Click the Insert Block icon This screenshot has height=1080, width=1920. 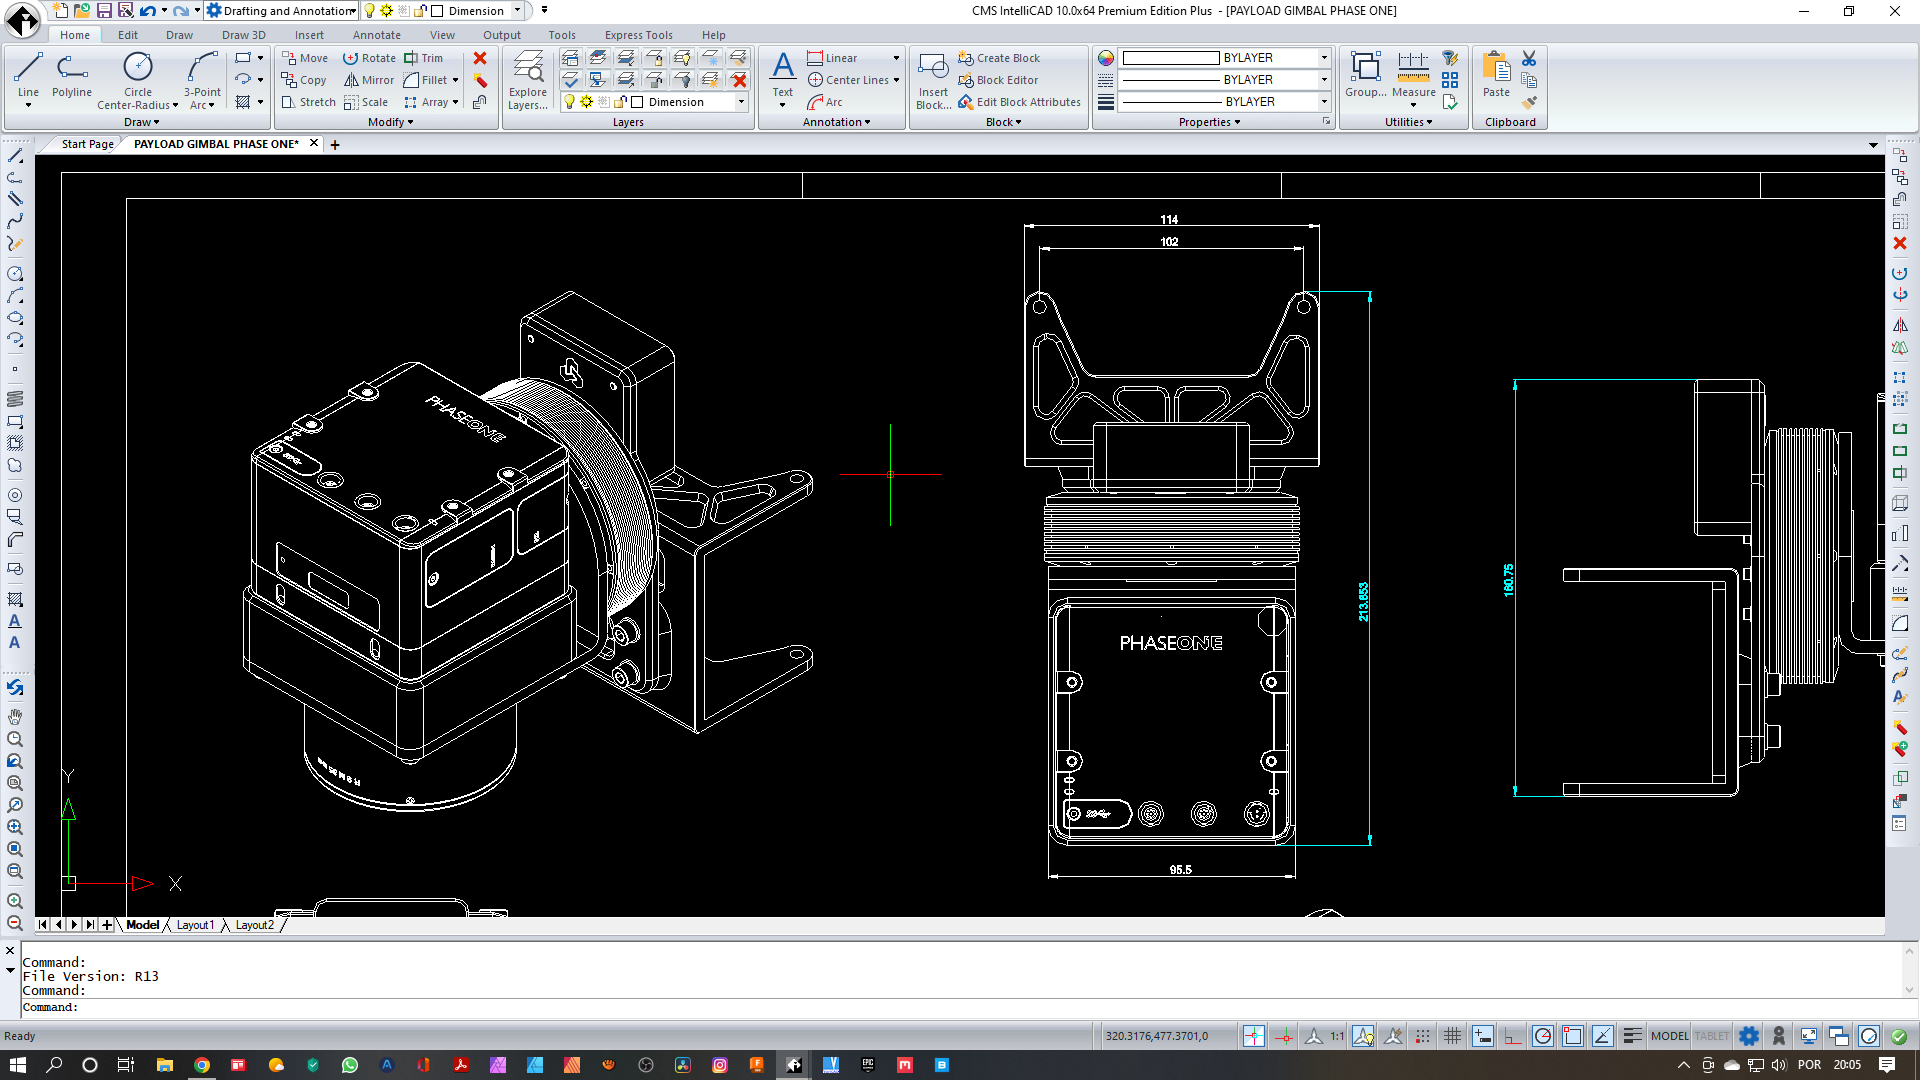pos(933,80)
